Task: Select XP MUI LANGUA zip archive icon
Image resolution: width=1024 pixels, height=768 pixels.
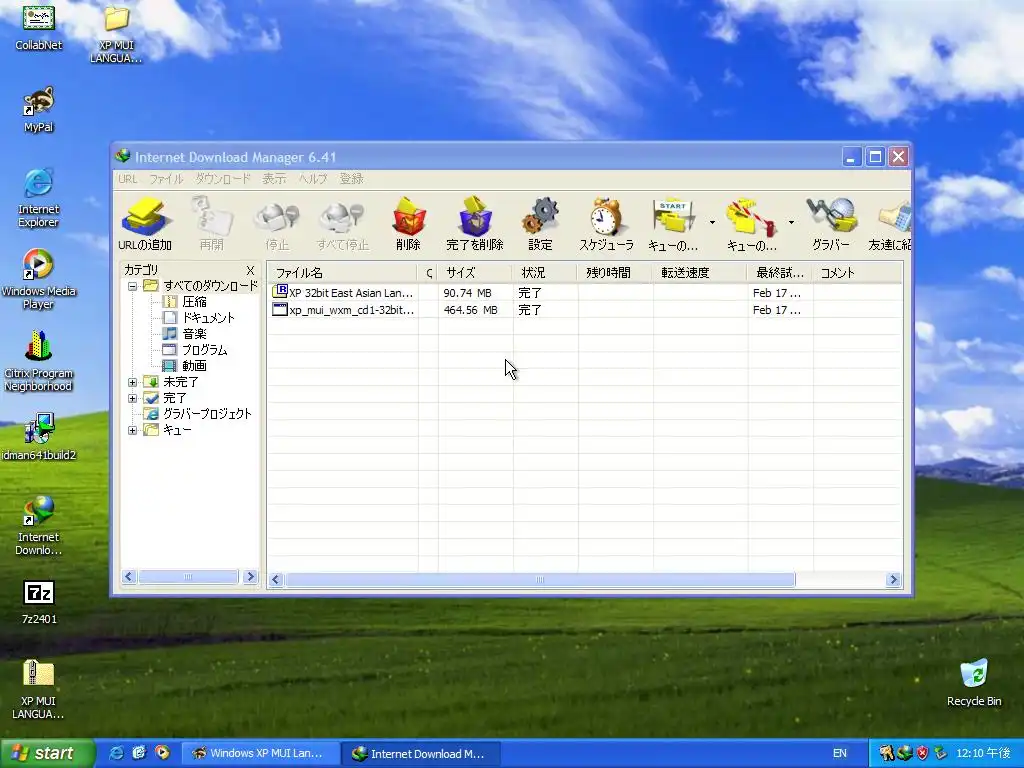Action: [39, 690]
